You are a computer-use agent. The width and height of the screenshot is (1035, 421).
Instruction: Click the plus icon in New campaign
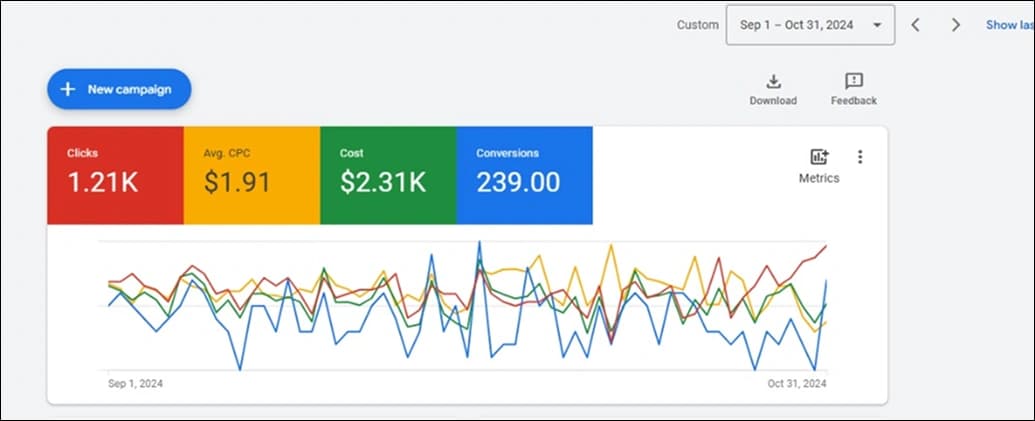(68, 89)
